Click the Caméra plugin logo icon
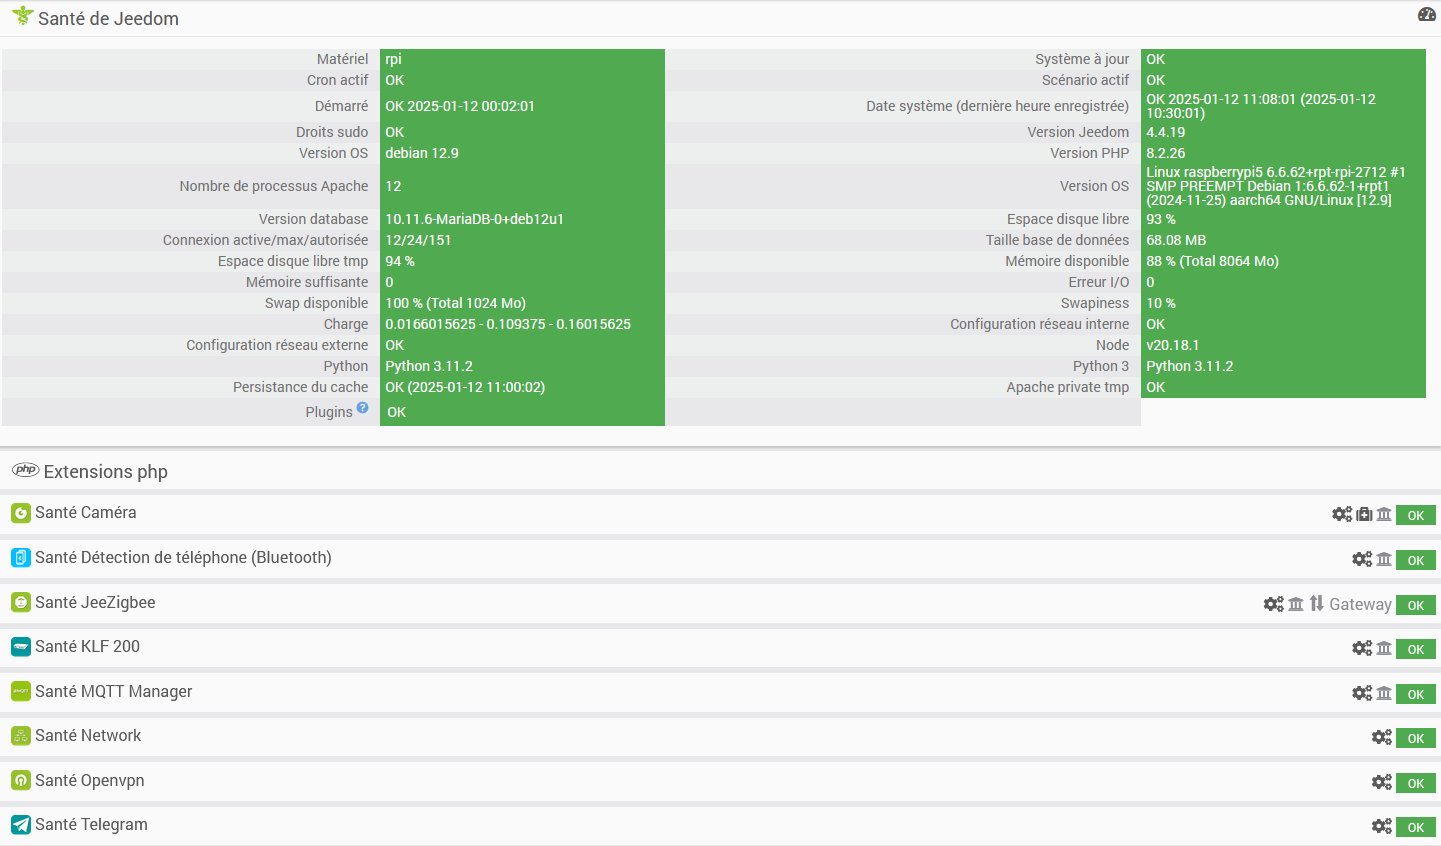This screenshot has width=1441, height=846. (21, 513)
